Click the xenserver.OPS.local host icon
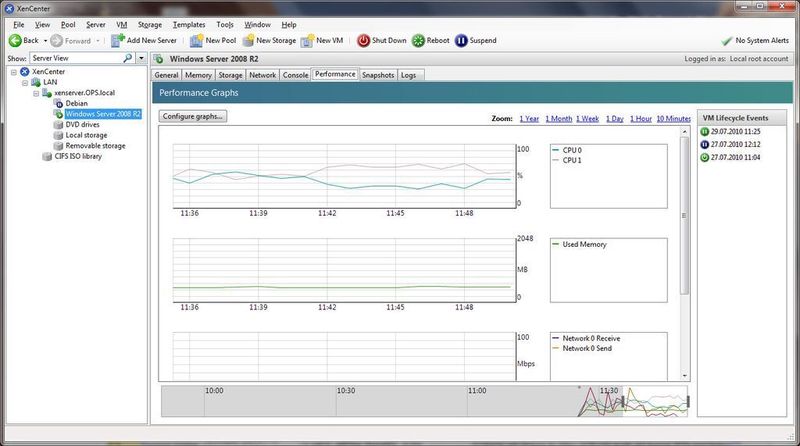Image resolution: width=800 pixels, height=446 pixels. pyautogui.click(x=47, y=92)
